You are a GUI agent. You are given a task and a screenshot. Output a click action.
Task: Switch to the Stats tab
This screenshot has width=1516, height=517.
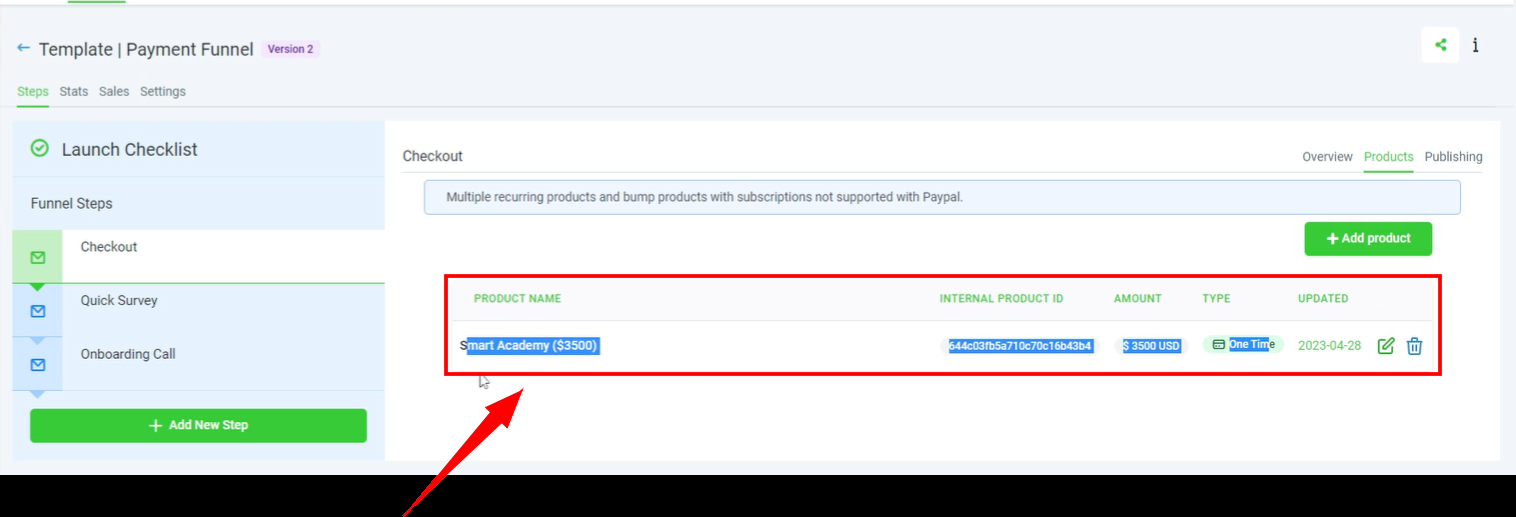pyautogui.click(x=74, y=92)
